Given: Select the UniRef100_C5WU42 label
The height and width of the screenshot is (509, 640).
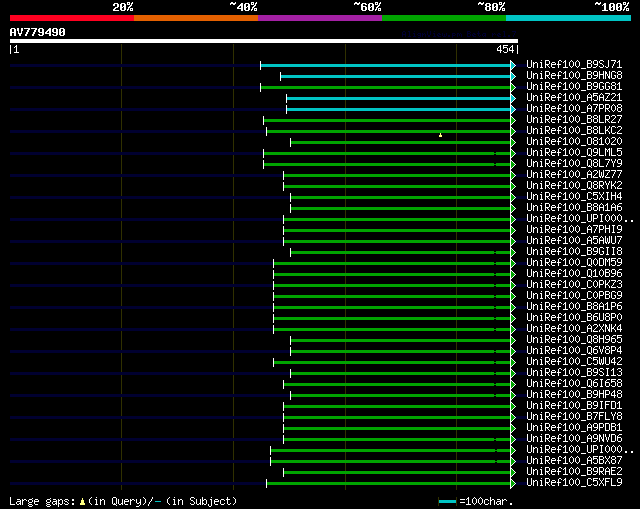Looking at the screenshot, I should pyautogui.click(x=574, y=362).
